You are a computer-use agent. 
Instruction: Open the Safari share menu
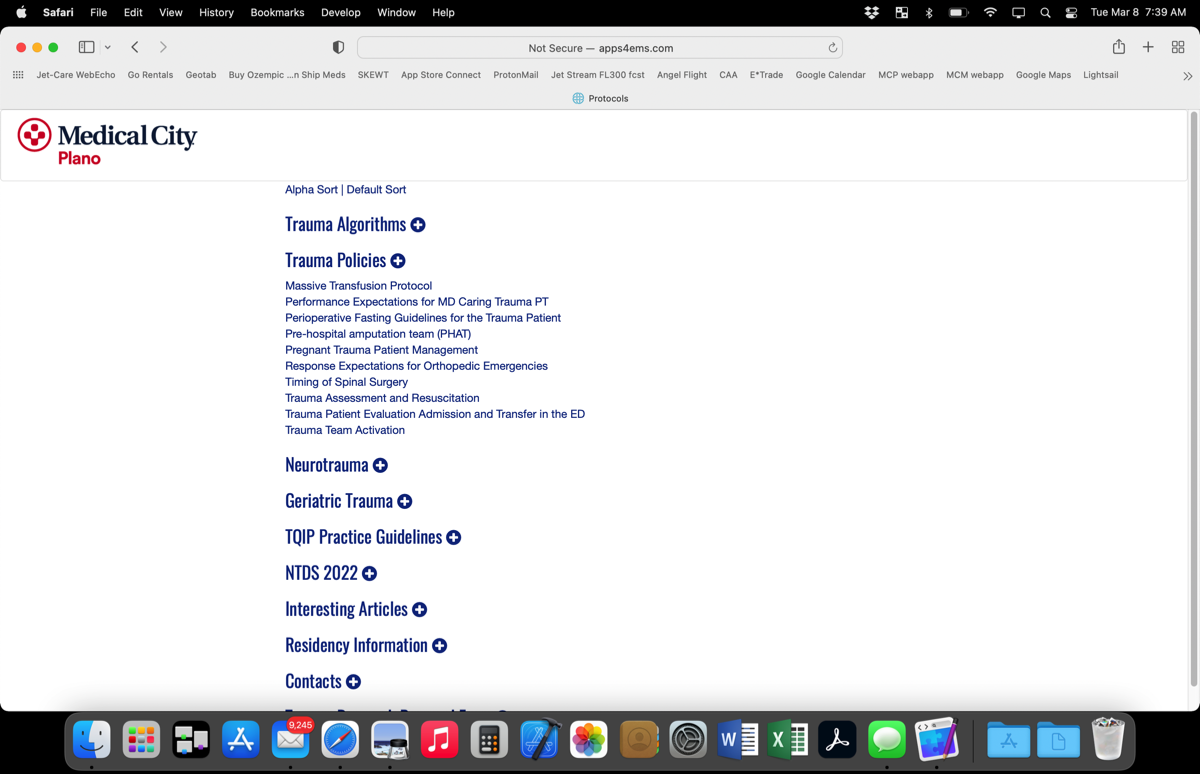[1119, 47]
